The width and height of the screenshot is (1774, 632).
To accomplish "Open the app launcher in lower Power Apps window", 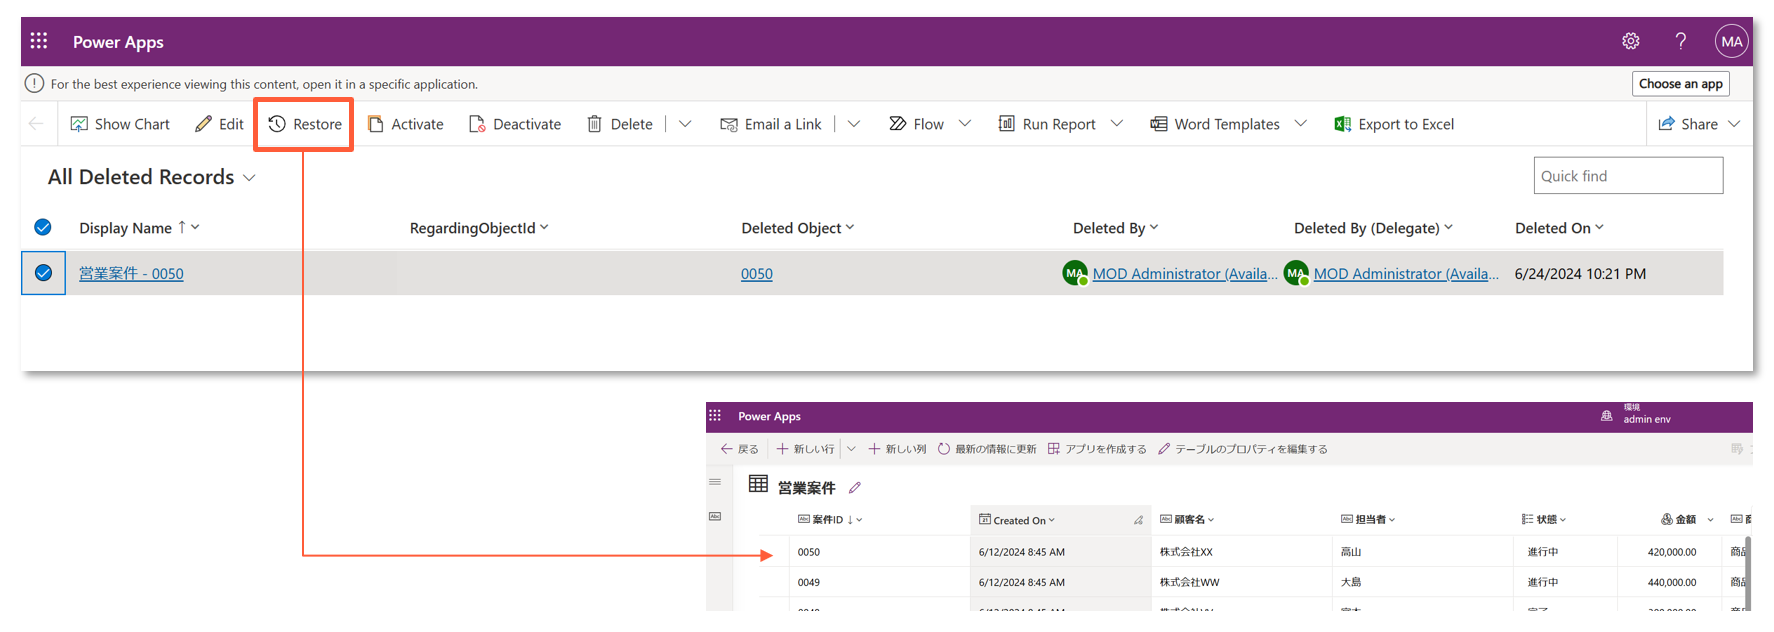I will pyautogui.click(x=715, y=416).
